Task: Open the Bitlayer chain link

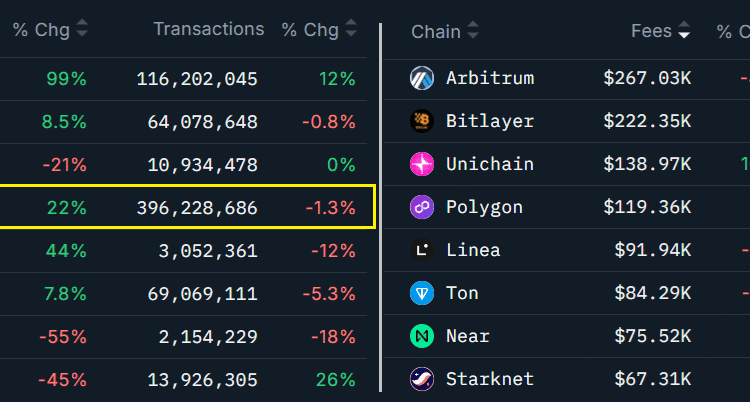Action: tap(490, 121)
